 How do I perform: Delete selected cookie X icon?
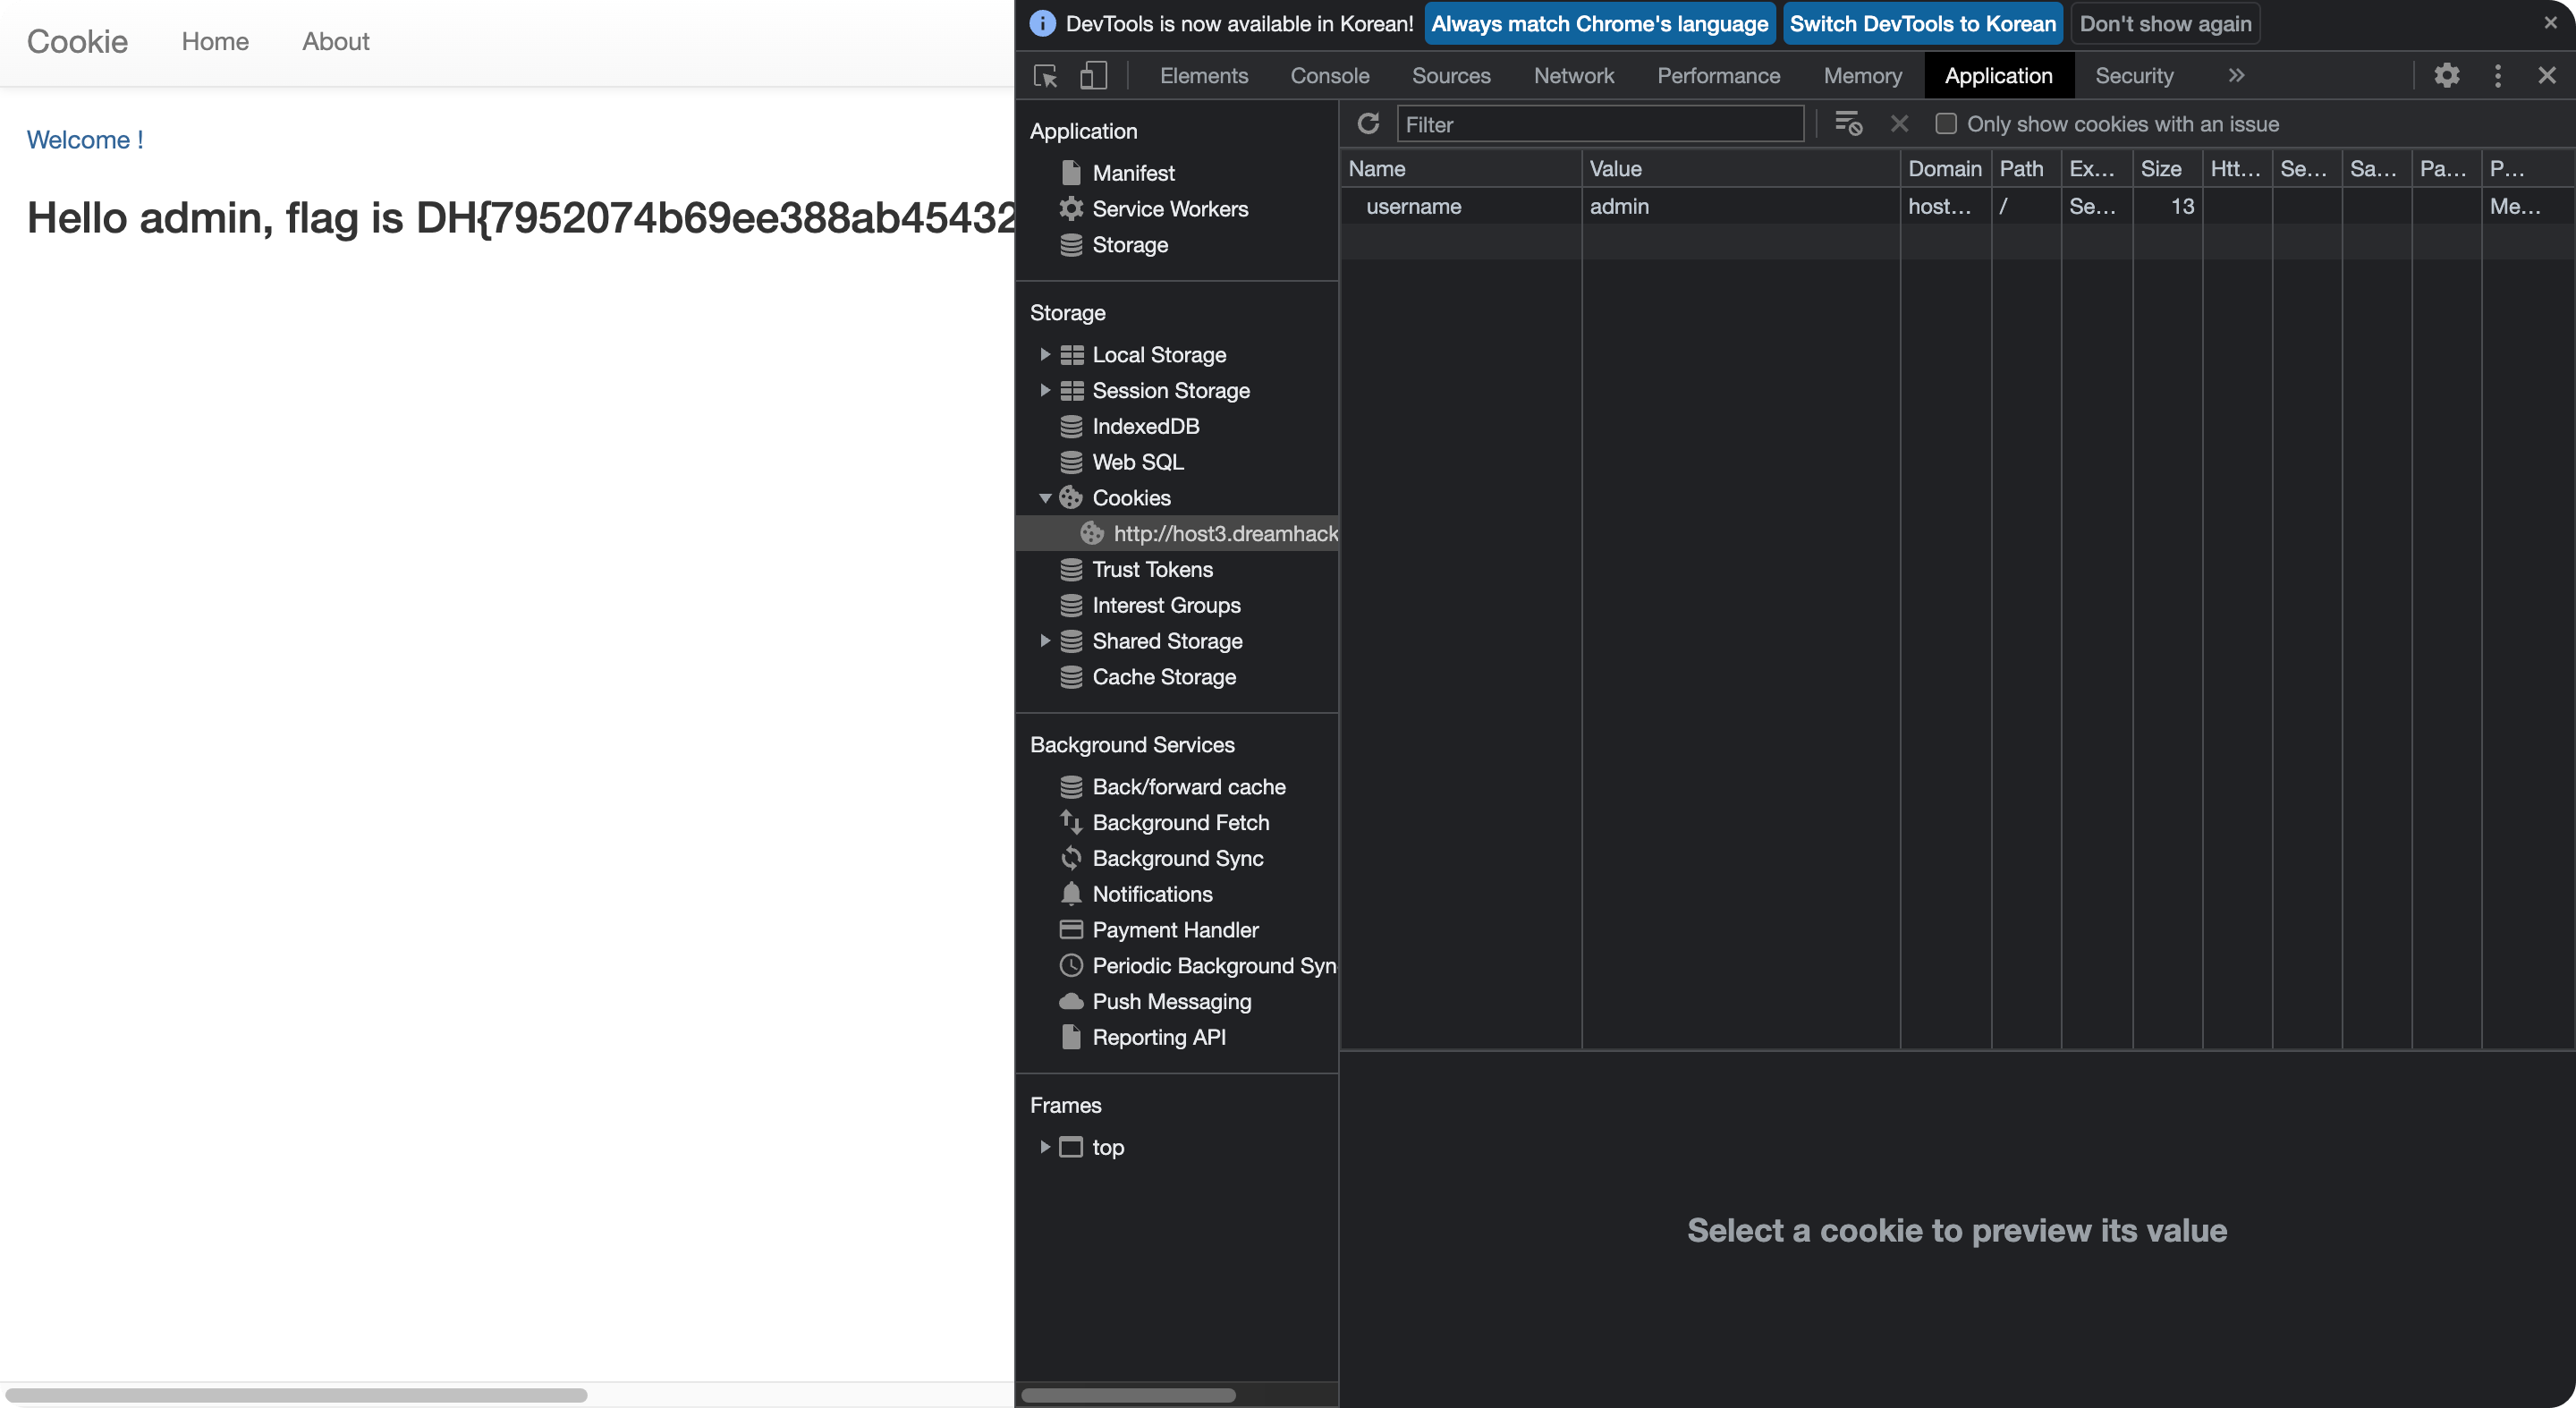click(x=1899, y=124)
